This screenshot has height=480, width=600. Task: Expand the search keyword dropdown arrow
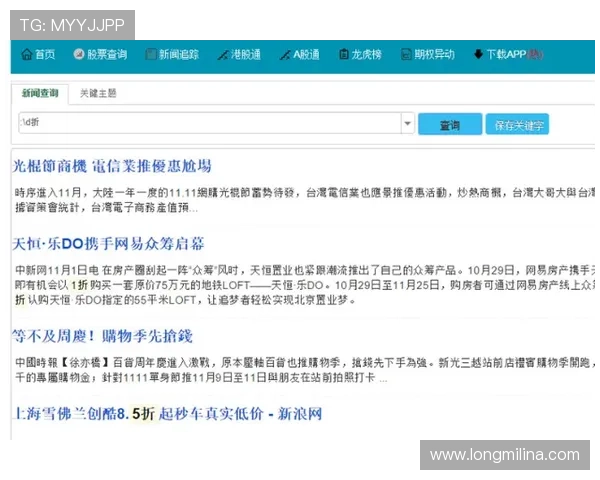408,123
